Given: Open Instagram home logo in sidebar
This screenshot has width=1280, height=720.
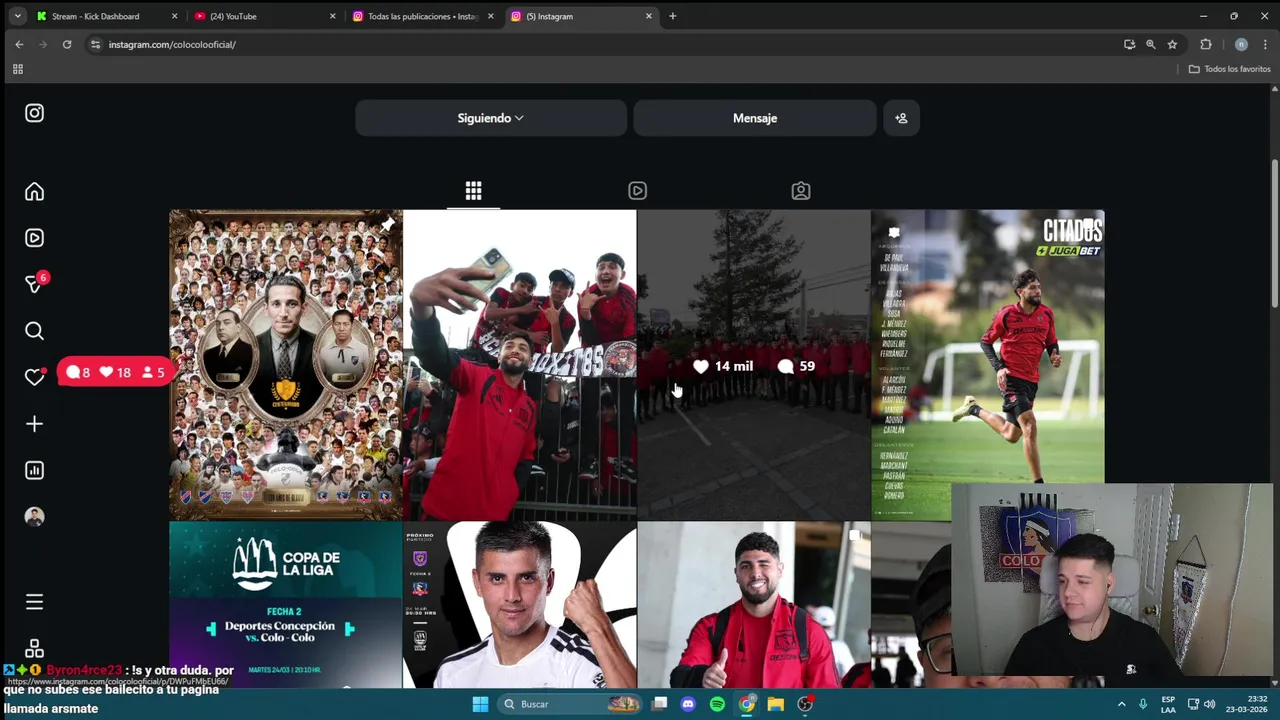Looking at the screenshot, I should pos(34,113).
